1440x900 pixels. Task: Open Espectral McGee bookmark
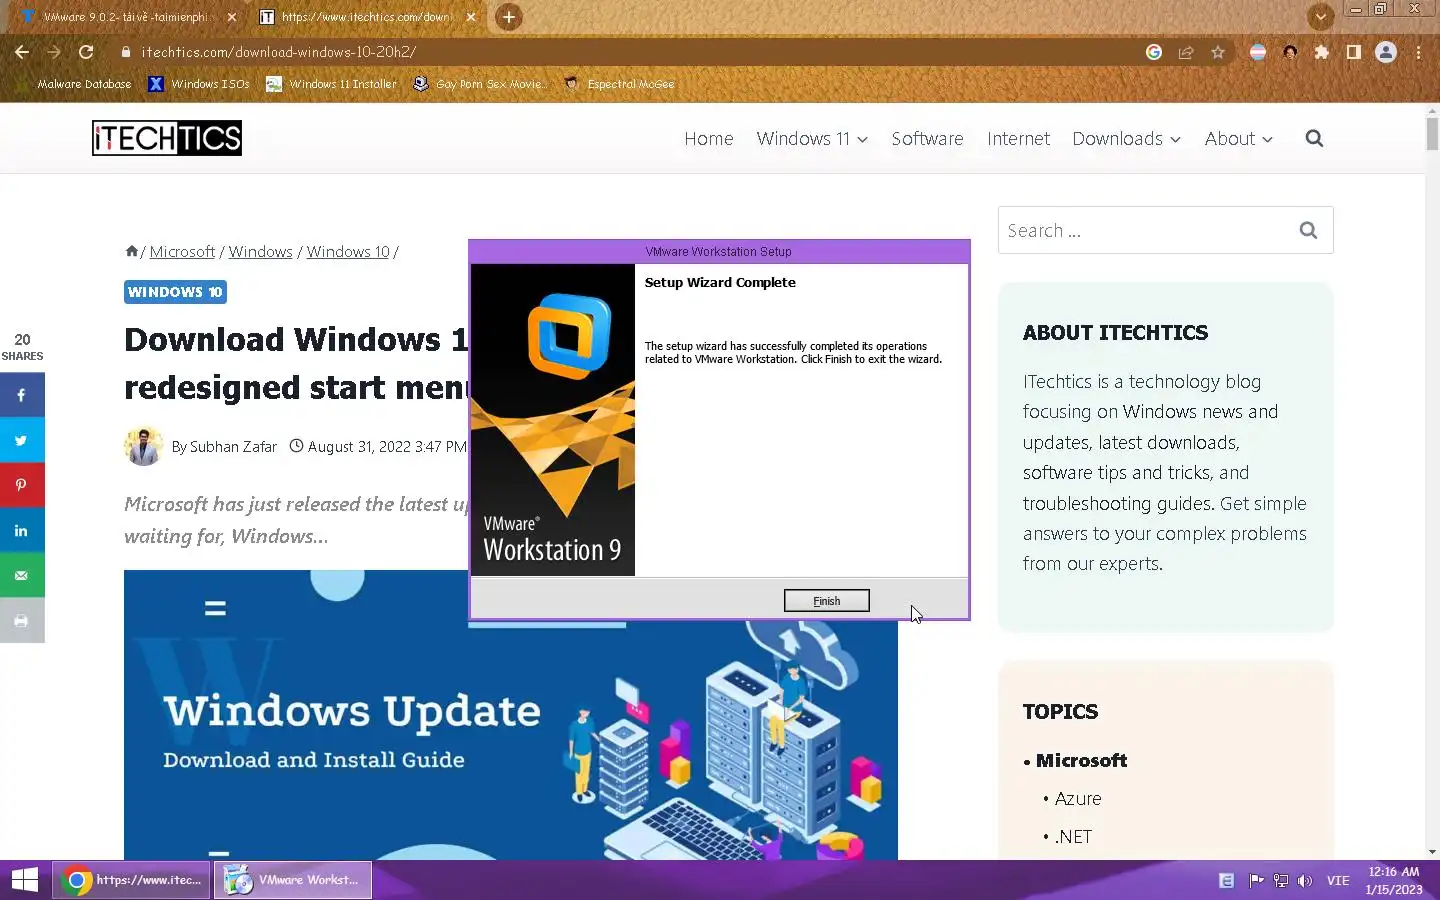point(619,84)
